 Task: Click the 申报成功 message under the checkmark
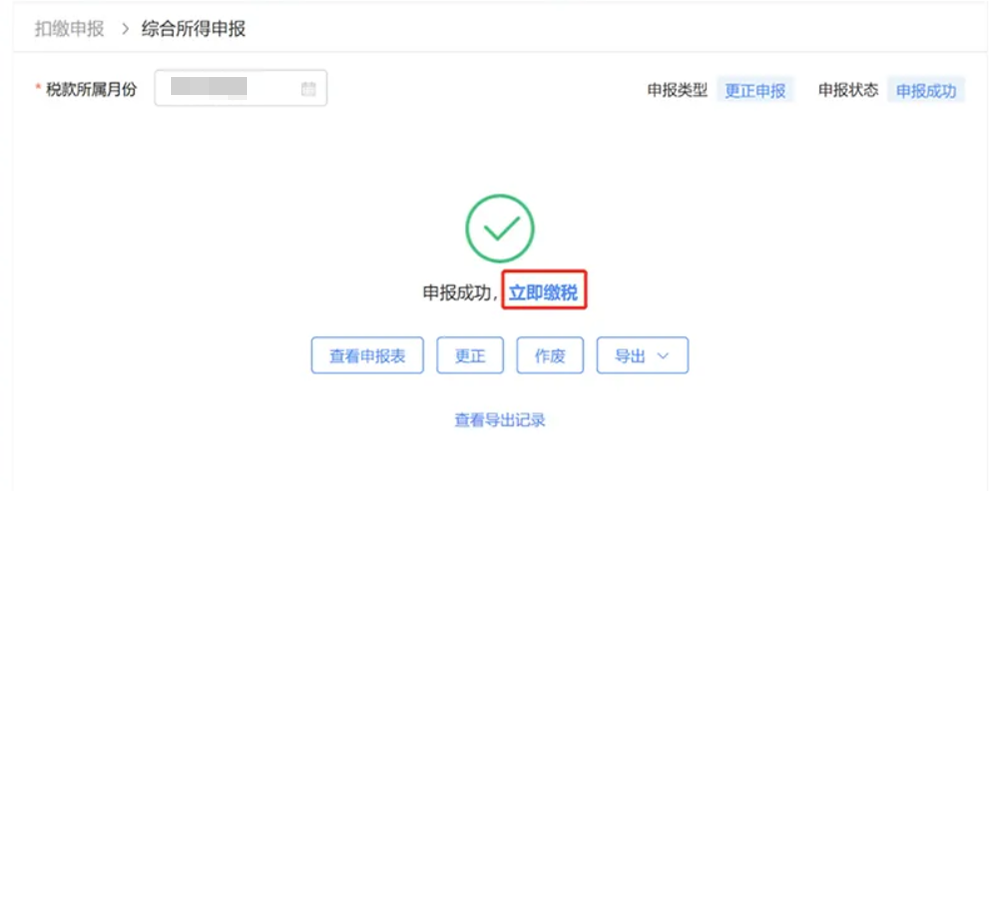pos(457,293)
